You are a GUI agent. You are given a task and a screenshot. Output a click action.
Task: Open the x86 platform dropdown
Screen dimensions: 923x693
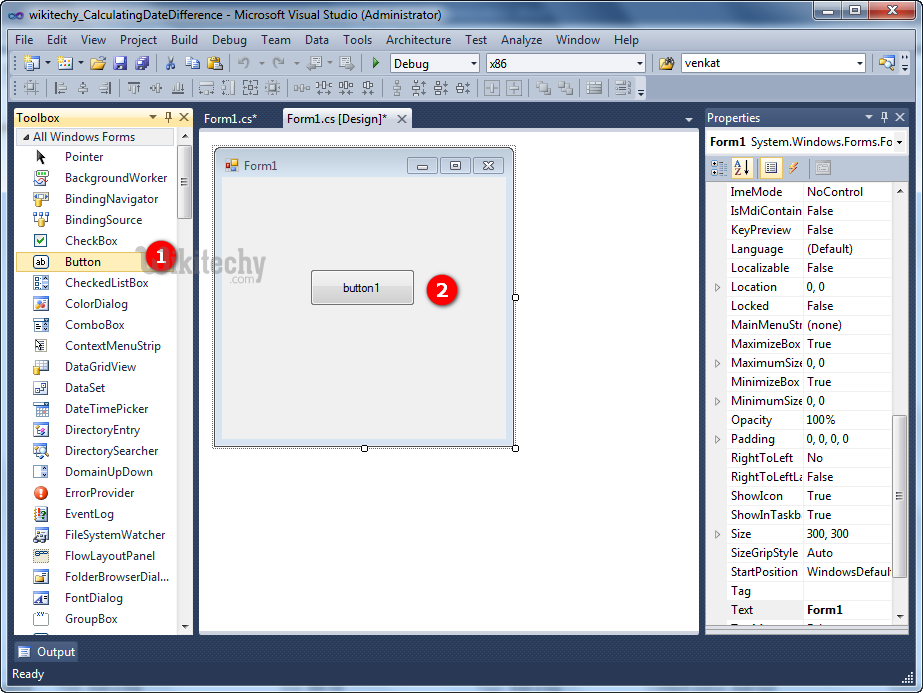pyautogui.click(x=639, y=63)
